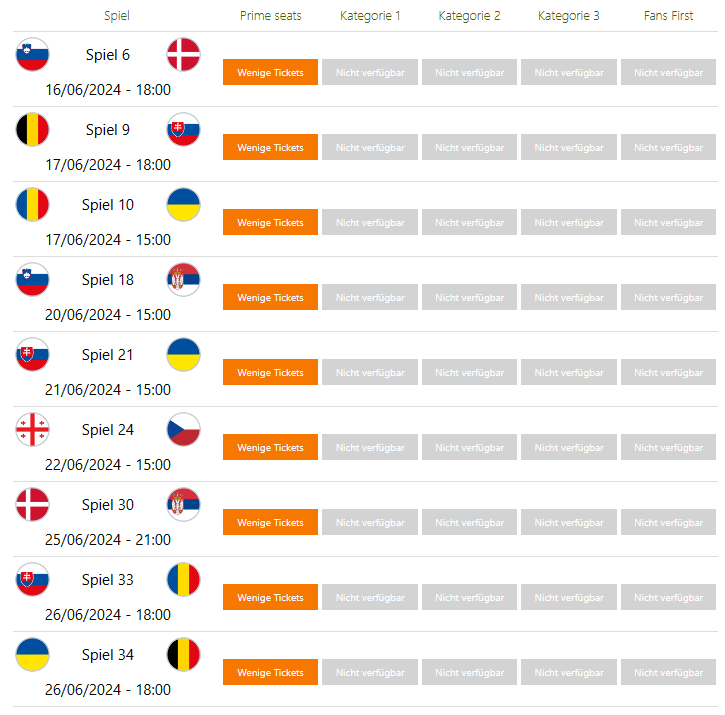Click the Kategorie 3 column header
The height and width of the screenshot is (715, 725).
click(569, 16)
